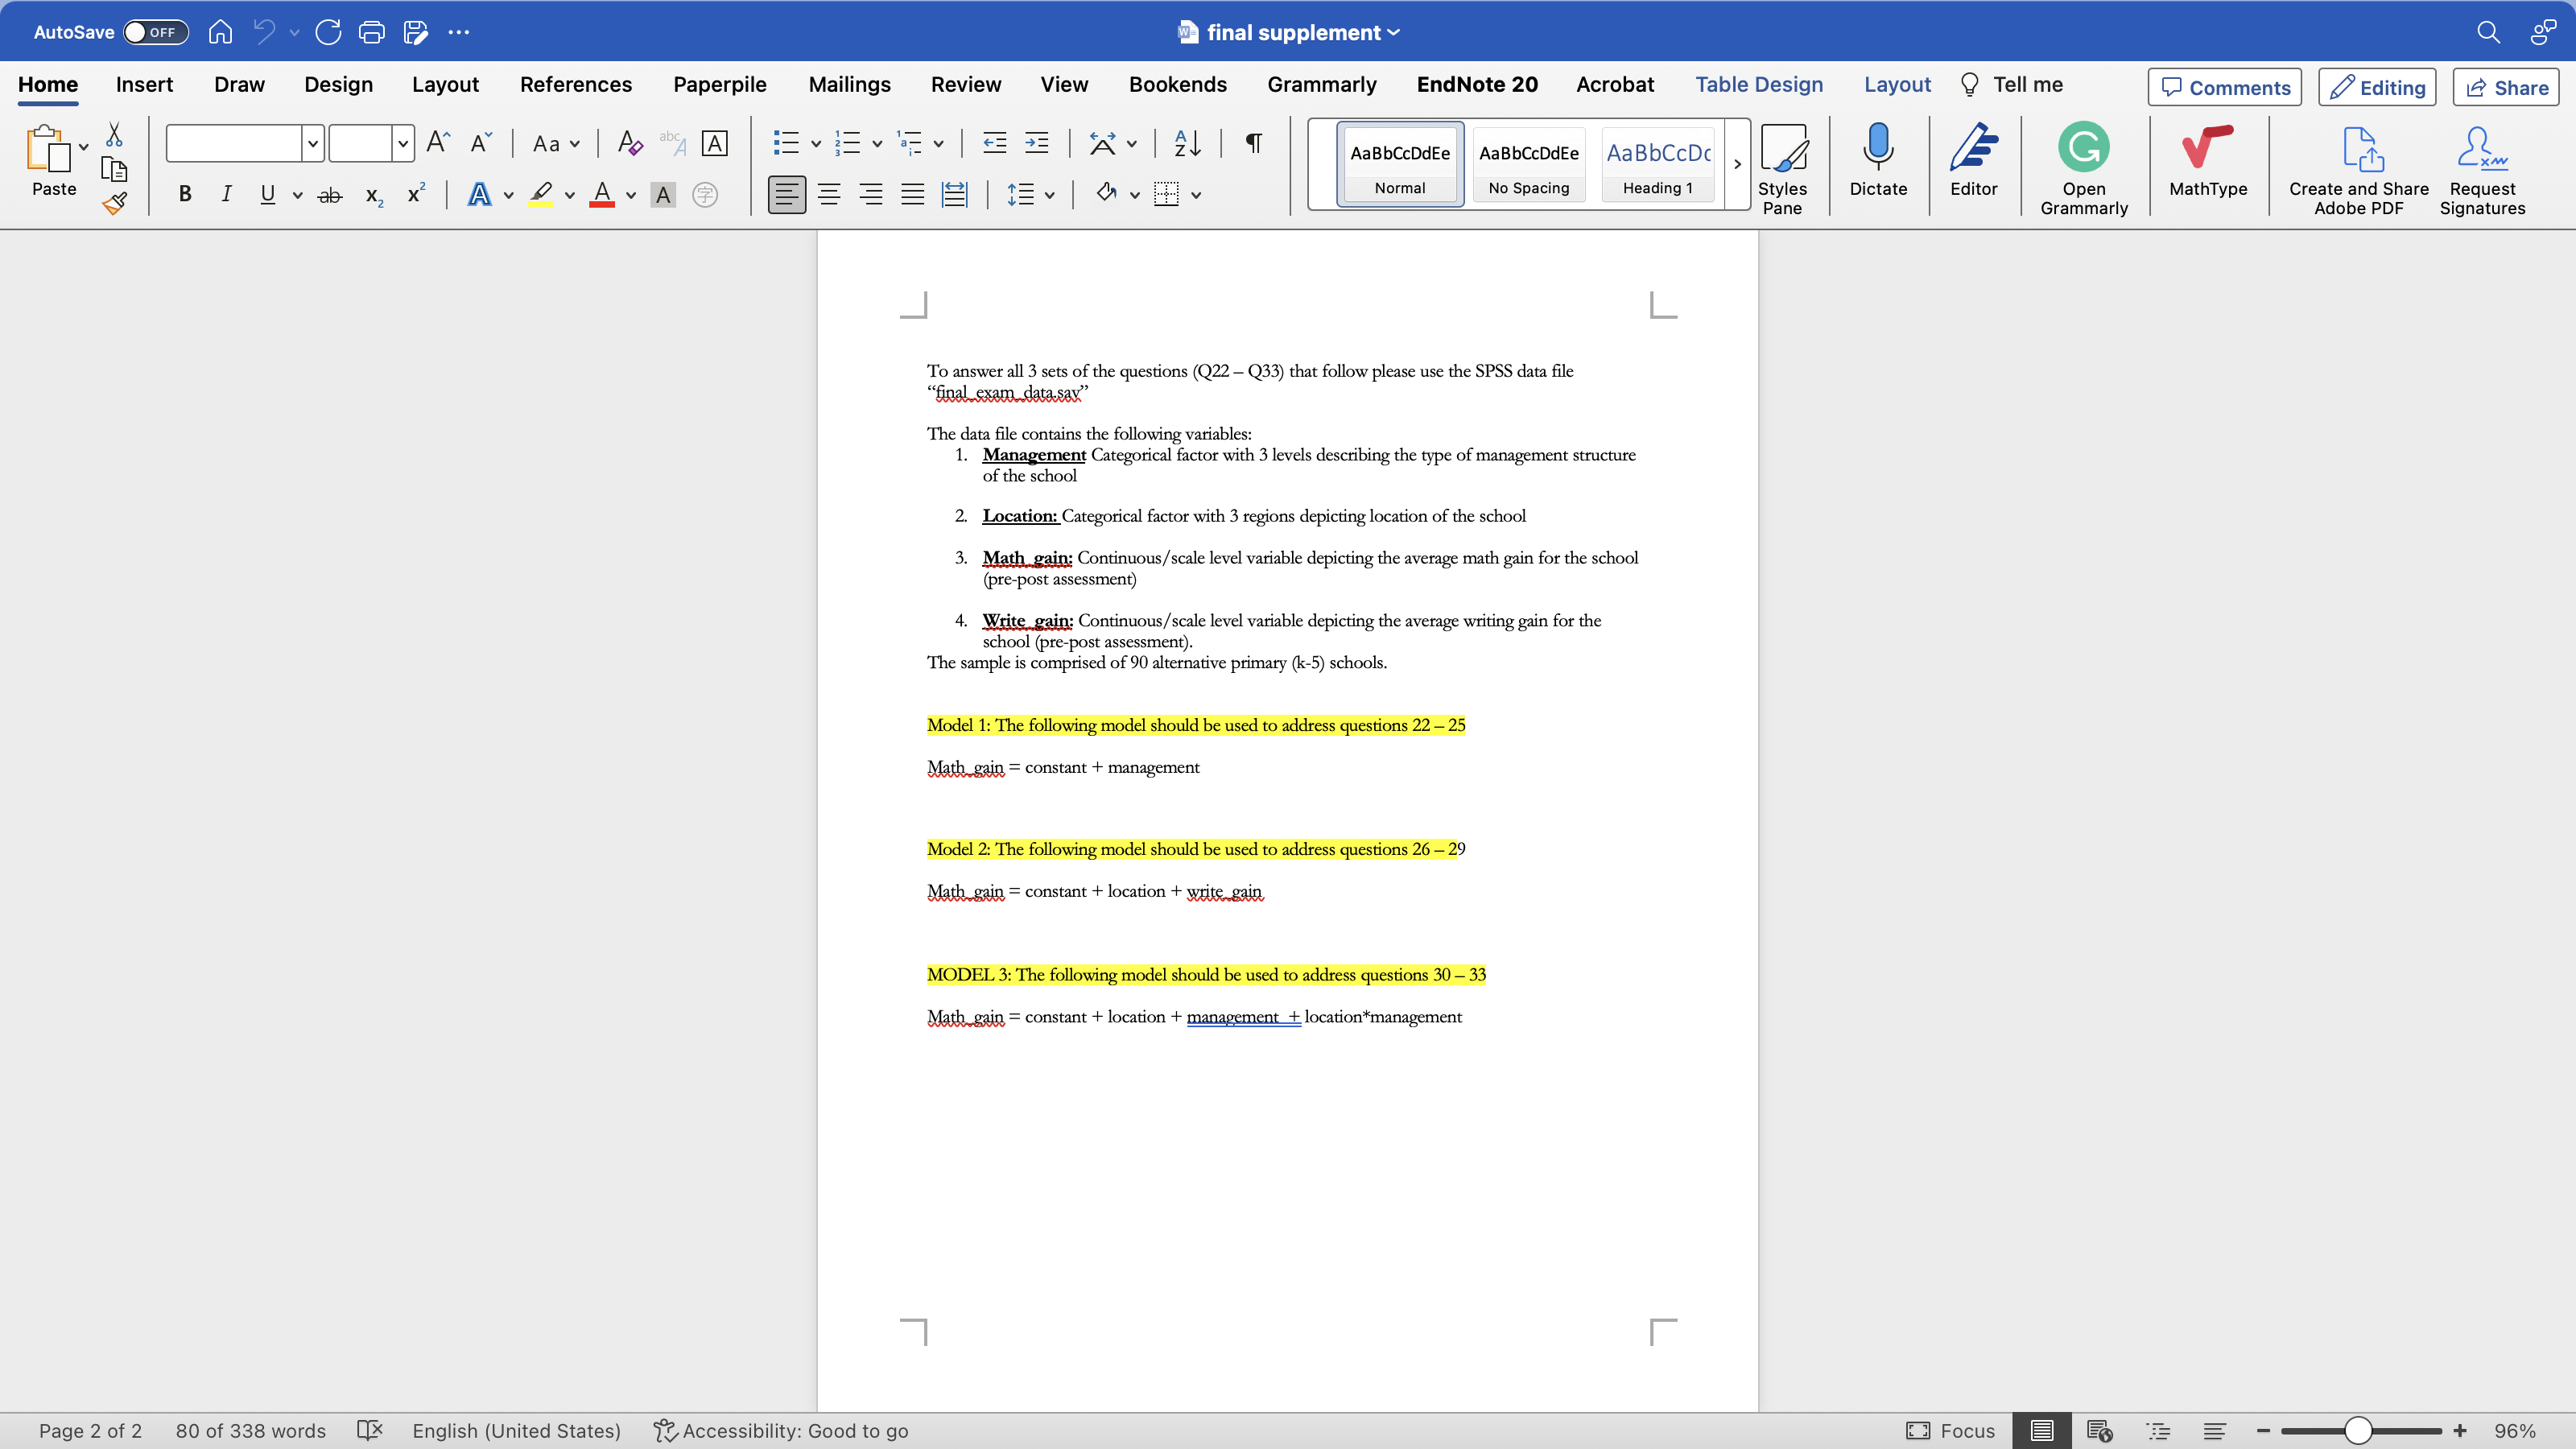This screenshot has width=2576, height=1449.
Task: Open the Styles Pane
Action: click(x=1782, y=168)
